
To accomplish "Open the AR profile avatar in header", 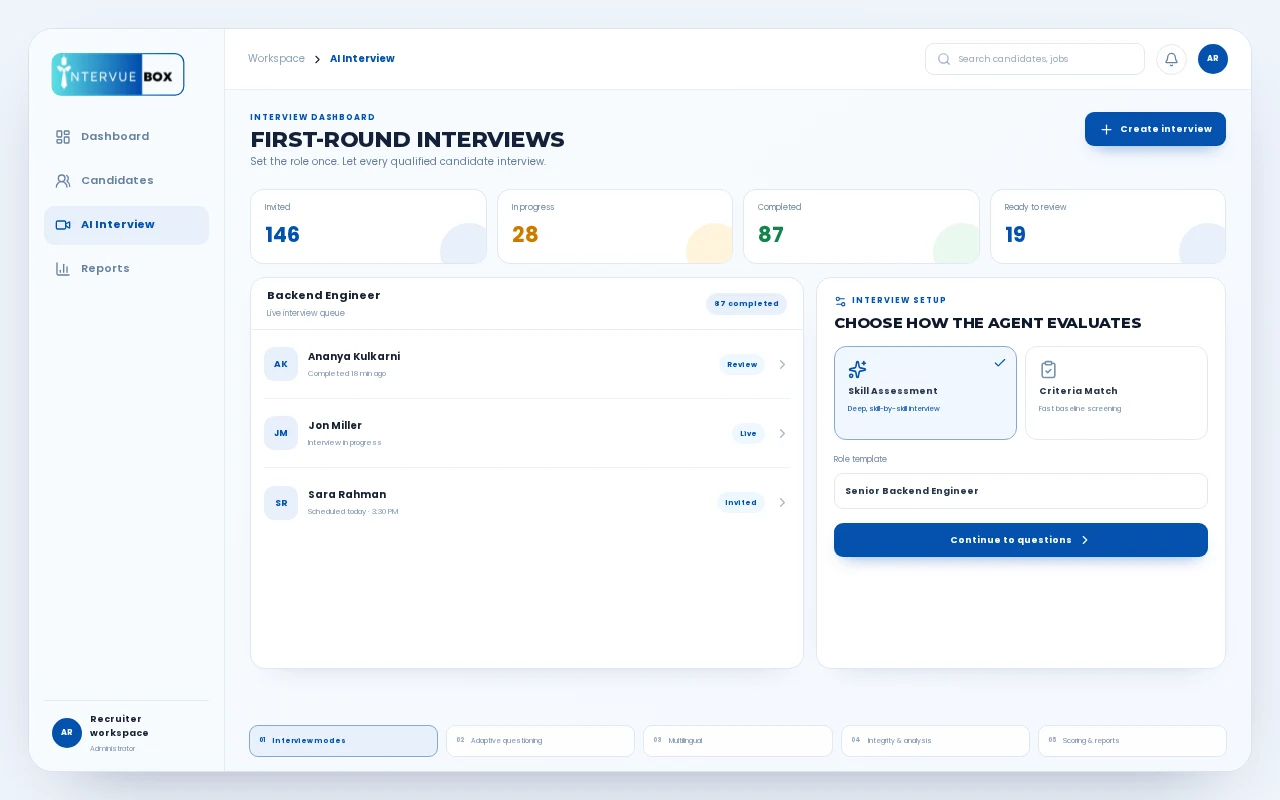I will pyautogui.click(x=1213, y=59).
